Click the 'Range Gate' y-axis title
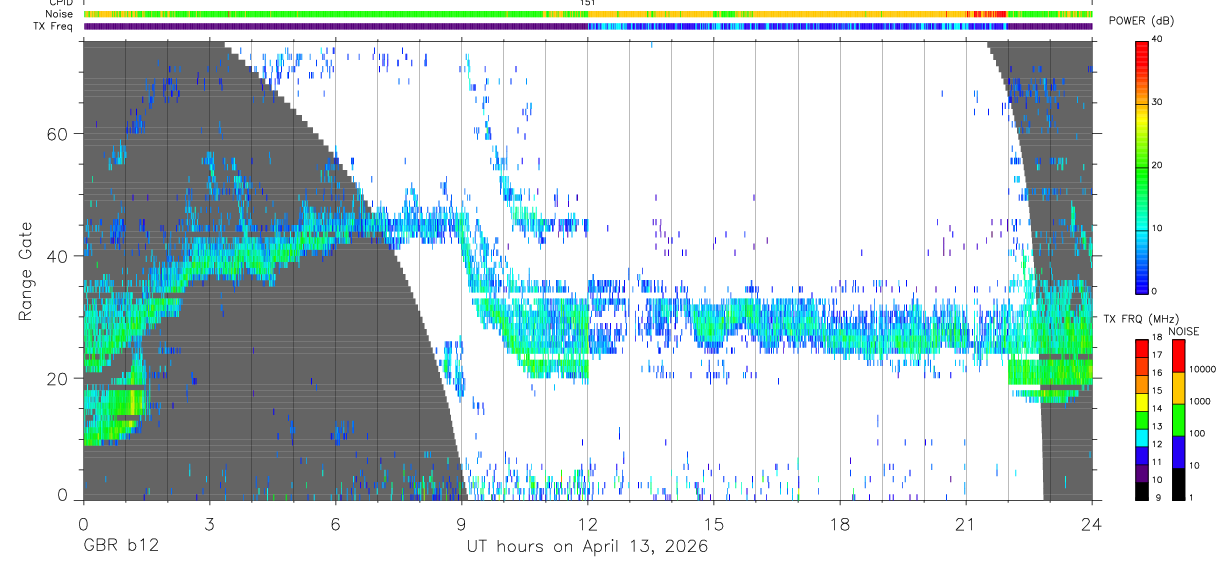Image resolution: width=1228 pixels, height=567 pixels. (x=27, y=271)
